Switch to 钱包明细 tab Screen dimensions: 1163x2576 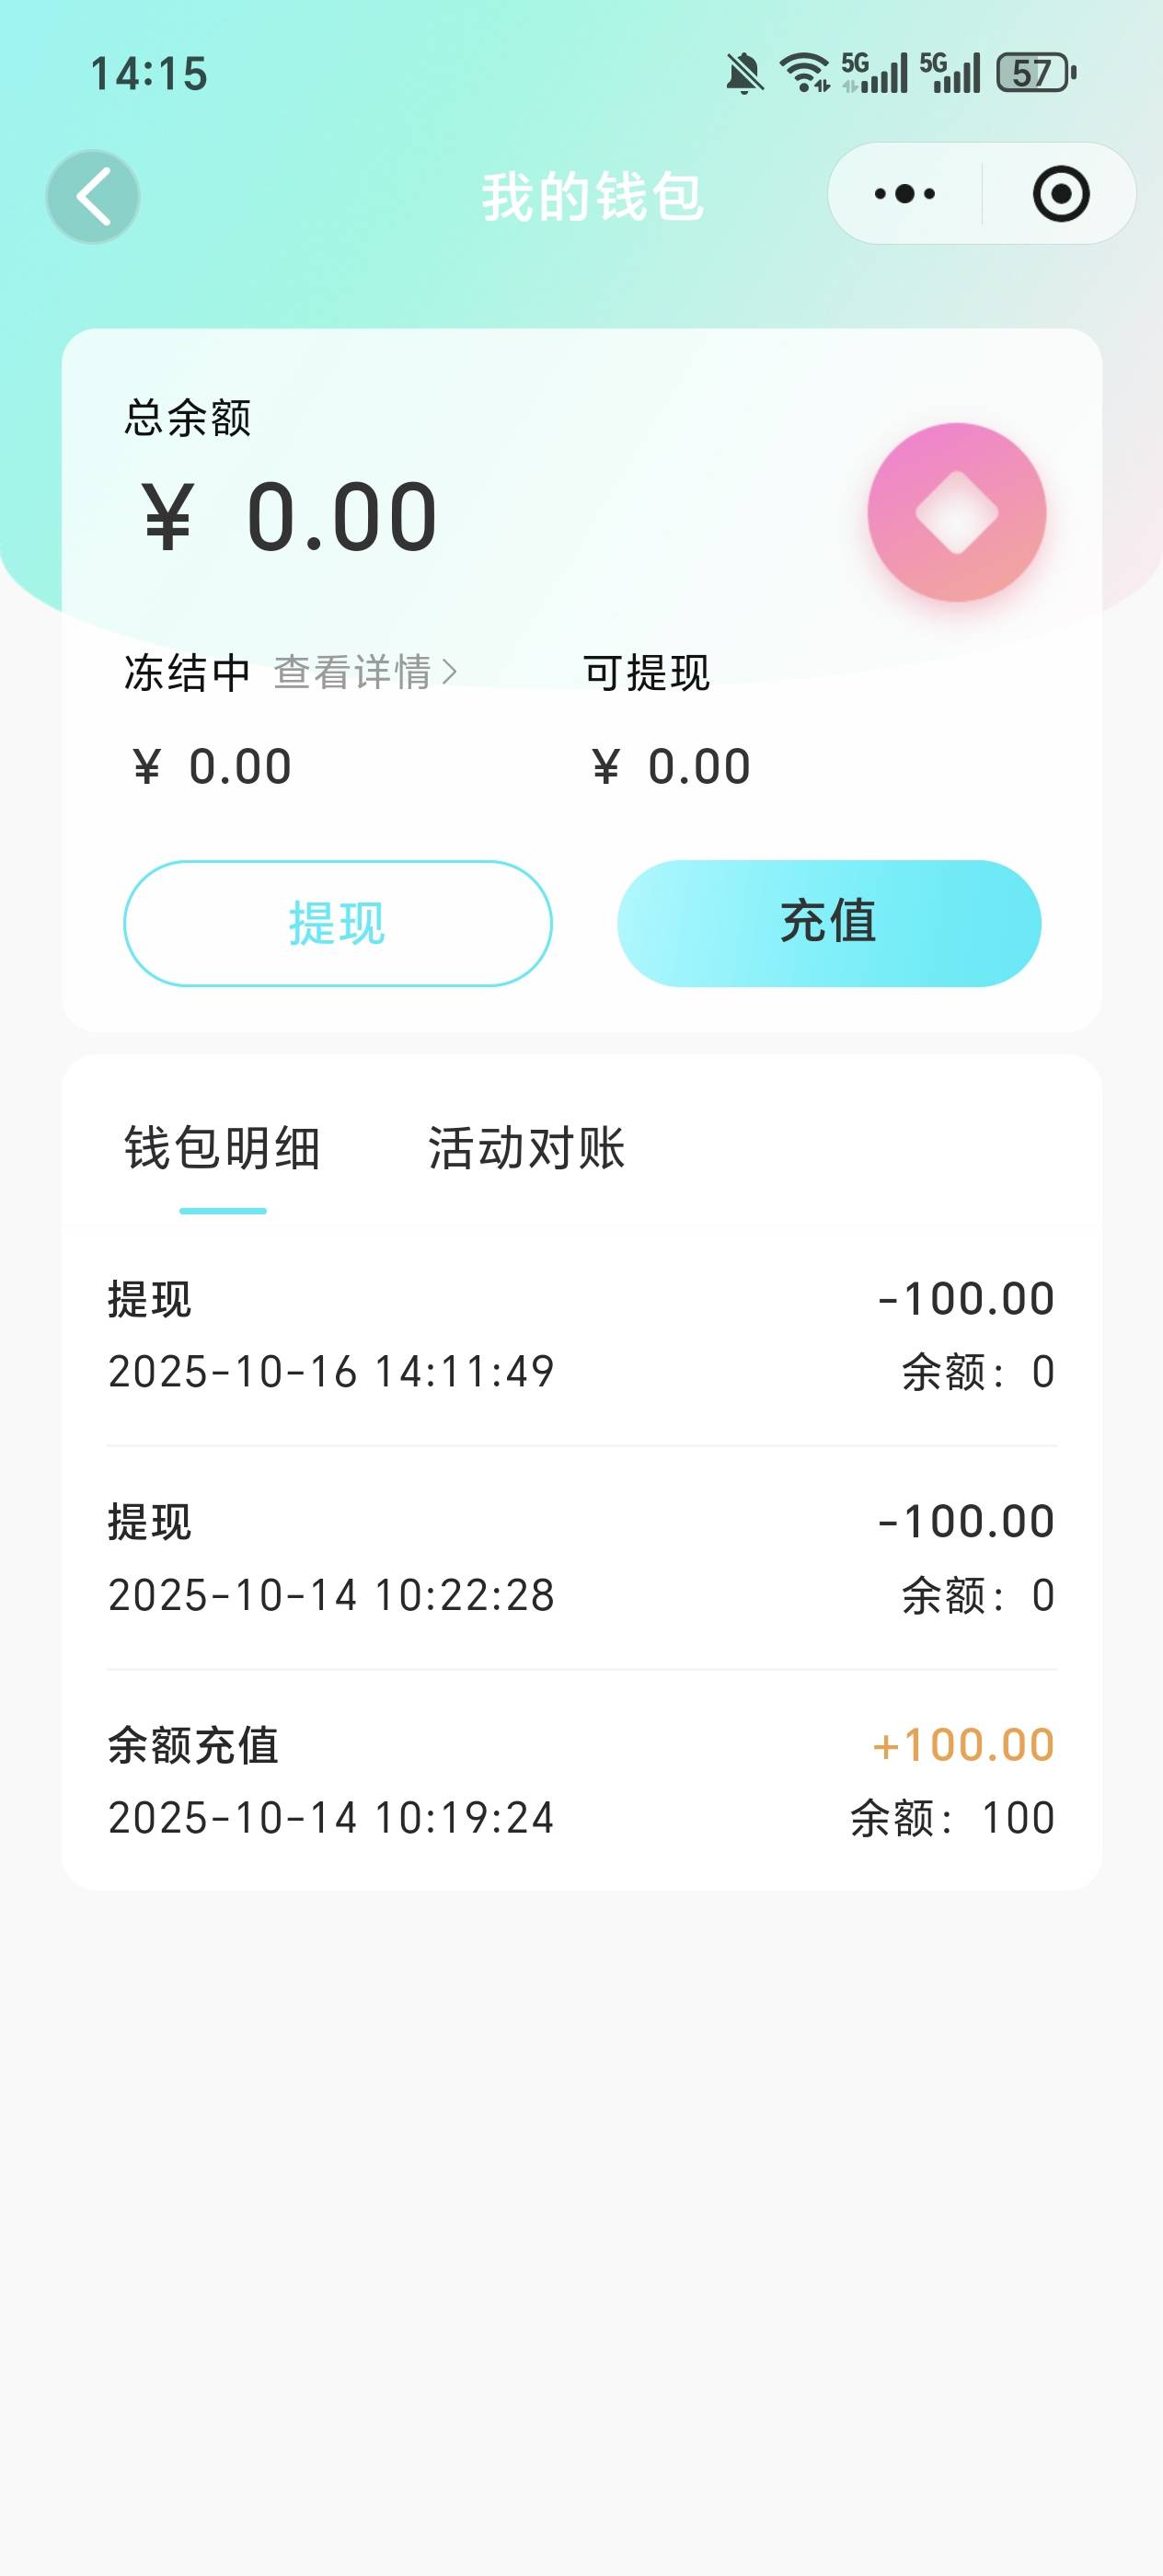pyautogui.click(x=222, y=1148)
